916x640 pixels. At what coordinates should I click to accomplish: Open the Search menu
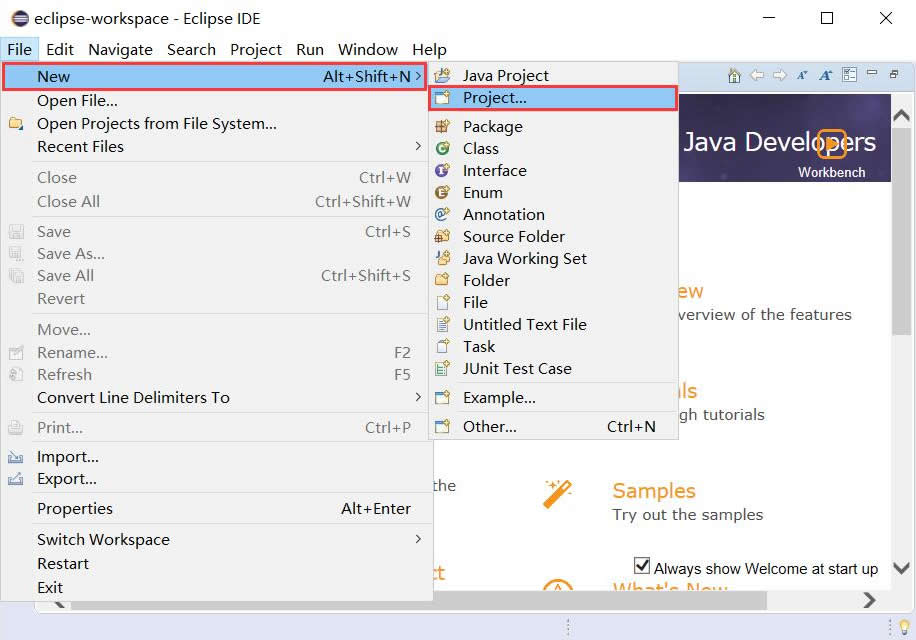click(191, 49)
